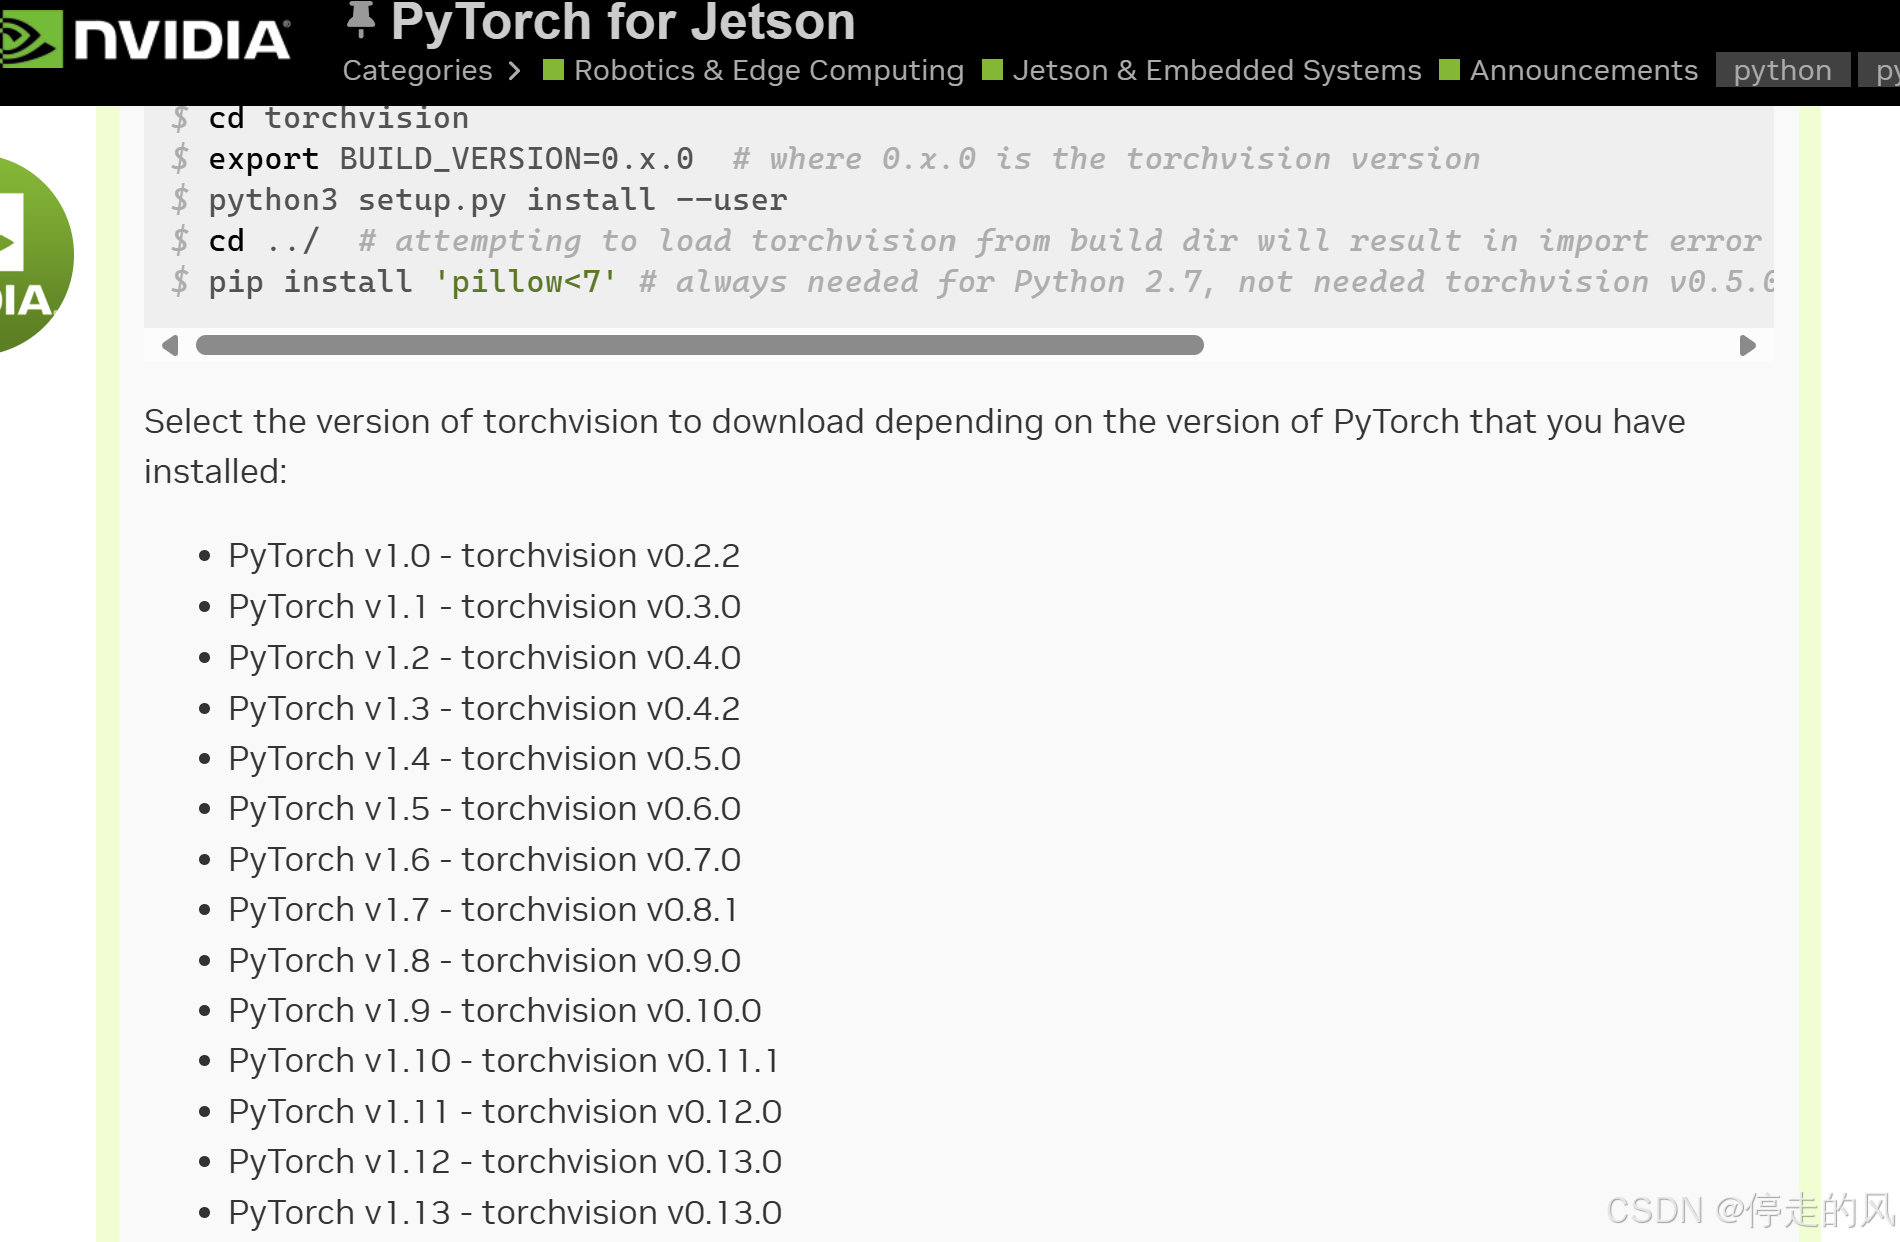This screenshot has width=1900, height=1242.
Task: Open the Announcements category
Action: tap(1583, 70)
